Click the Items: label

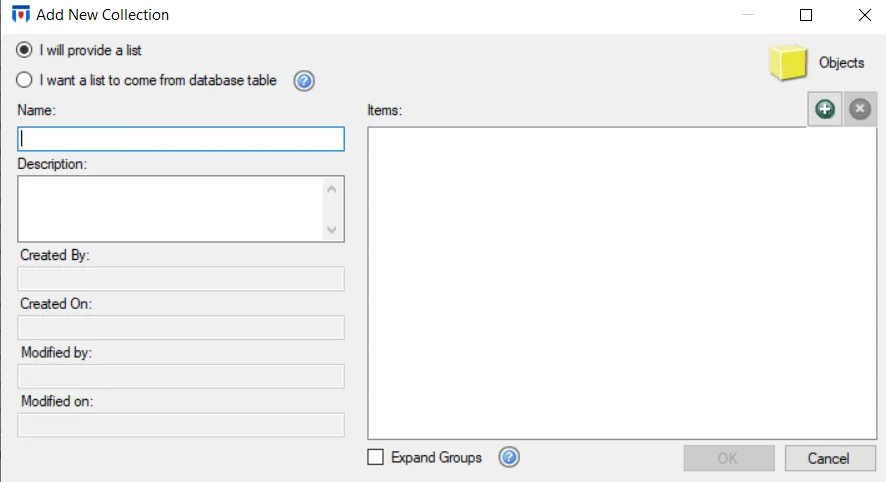[384, 110]
